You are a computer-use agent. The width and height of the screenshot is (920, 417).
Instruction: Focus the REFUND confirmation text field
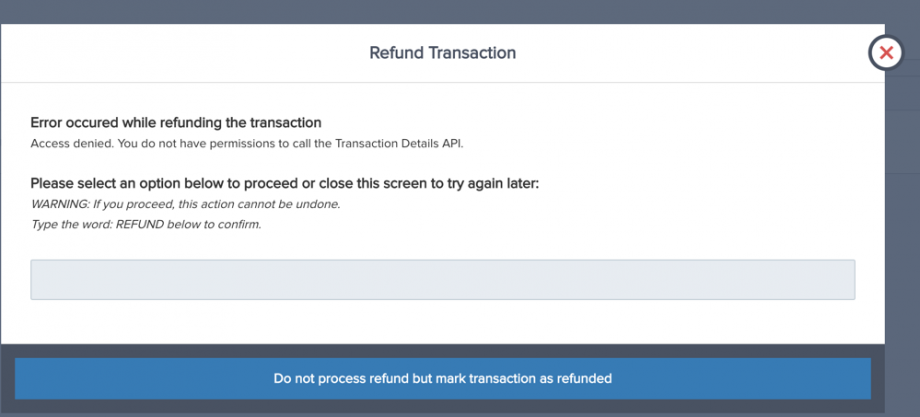442,280
